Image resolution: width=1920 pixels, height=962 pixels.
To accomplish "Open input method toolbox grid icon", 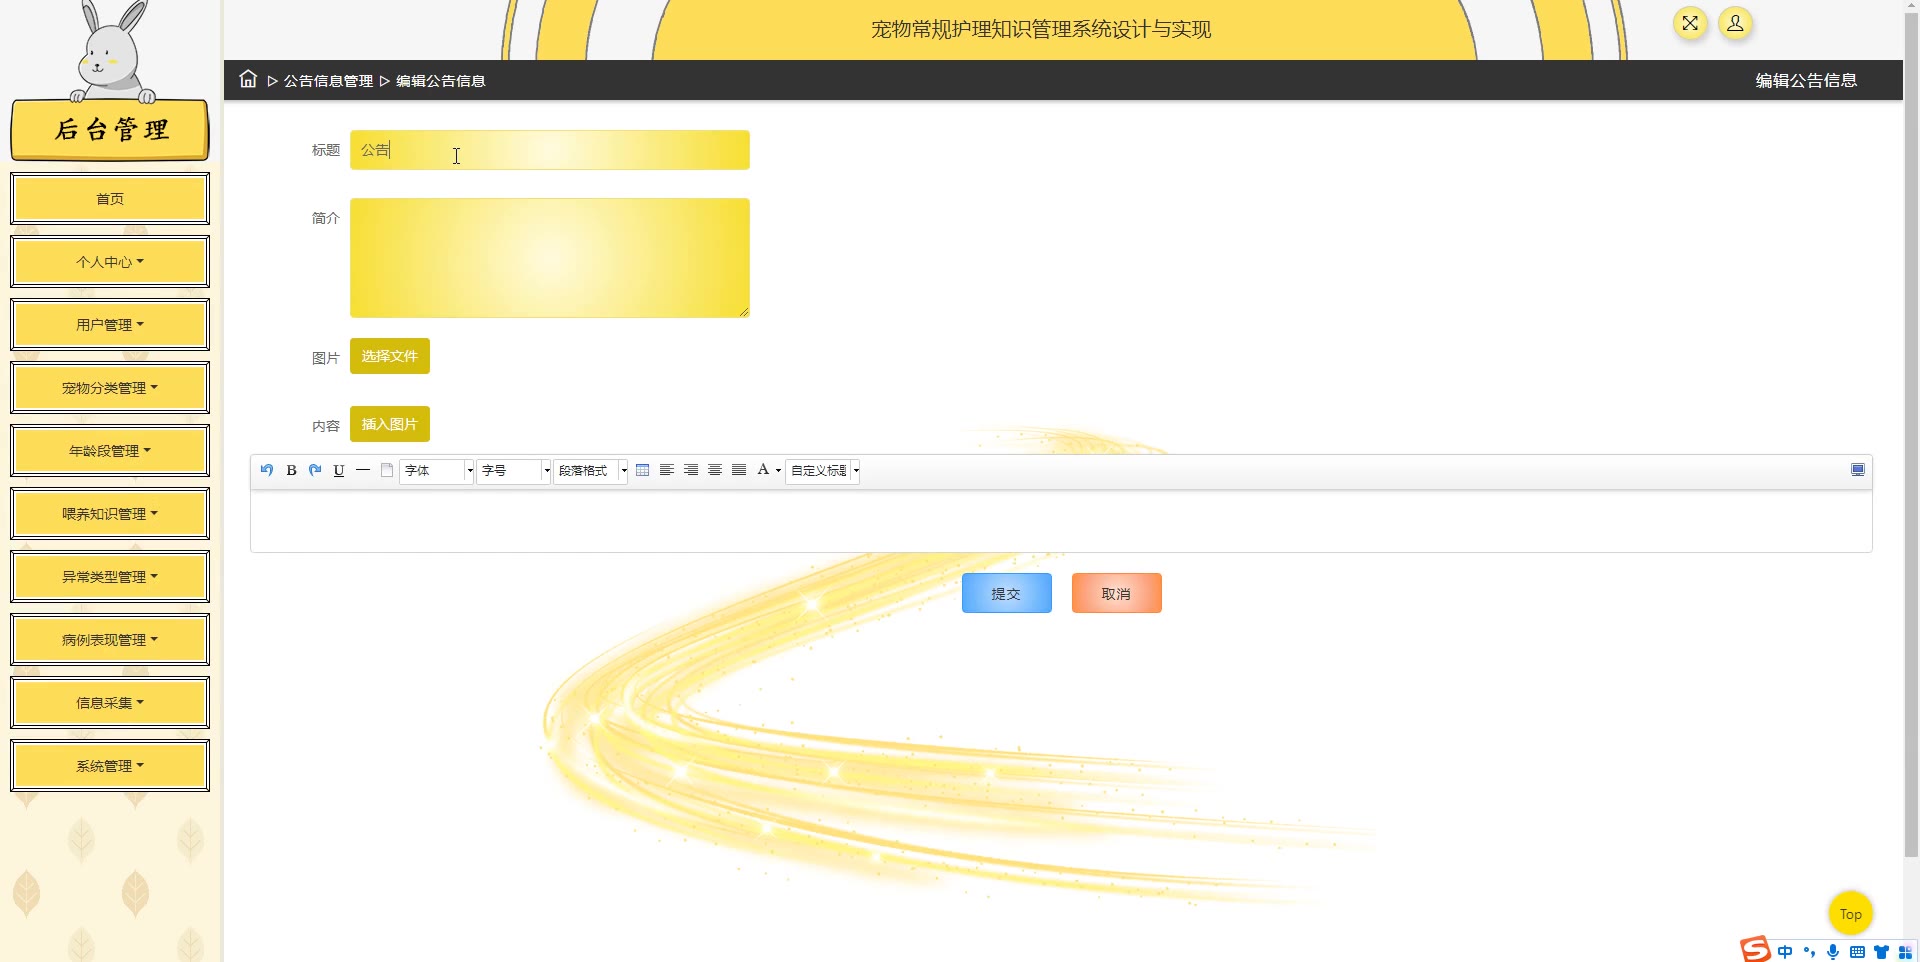I will (x=1905, y=952).
